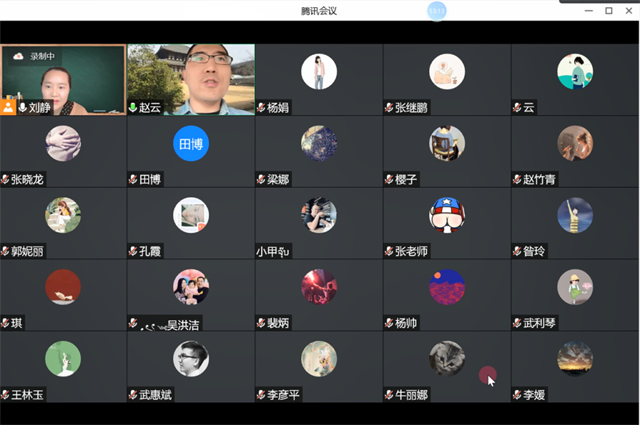Click the blue meeting timer badge in title bar

[436, 10]
